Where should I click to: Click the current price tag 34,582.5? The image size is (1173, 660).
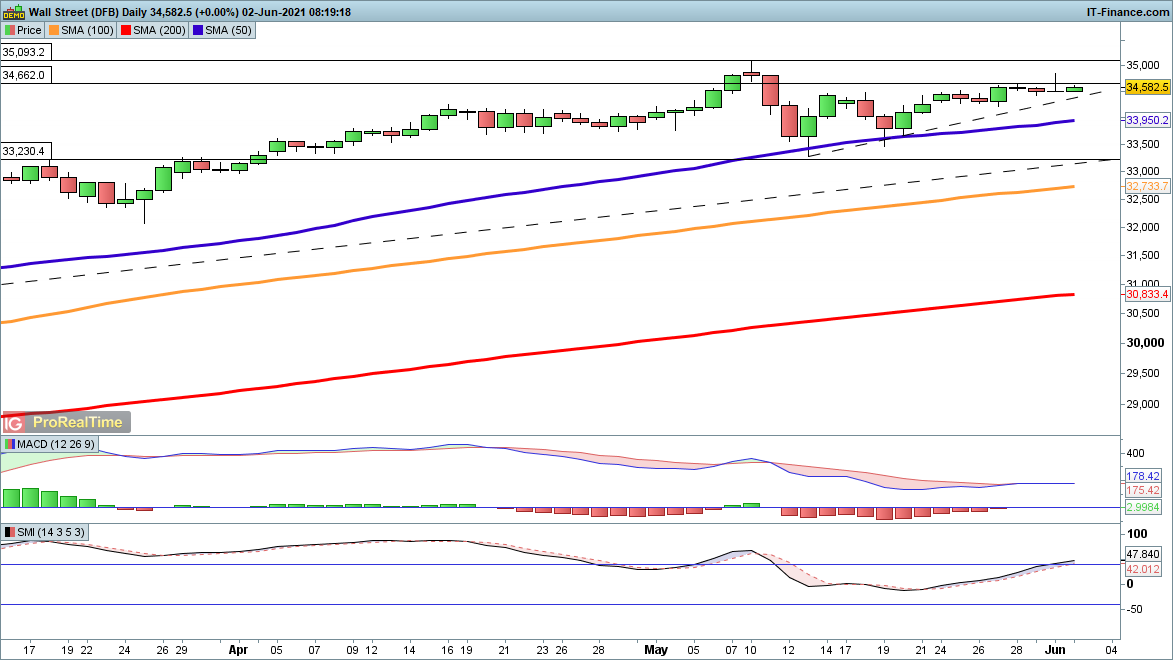point(1147,88)
